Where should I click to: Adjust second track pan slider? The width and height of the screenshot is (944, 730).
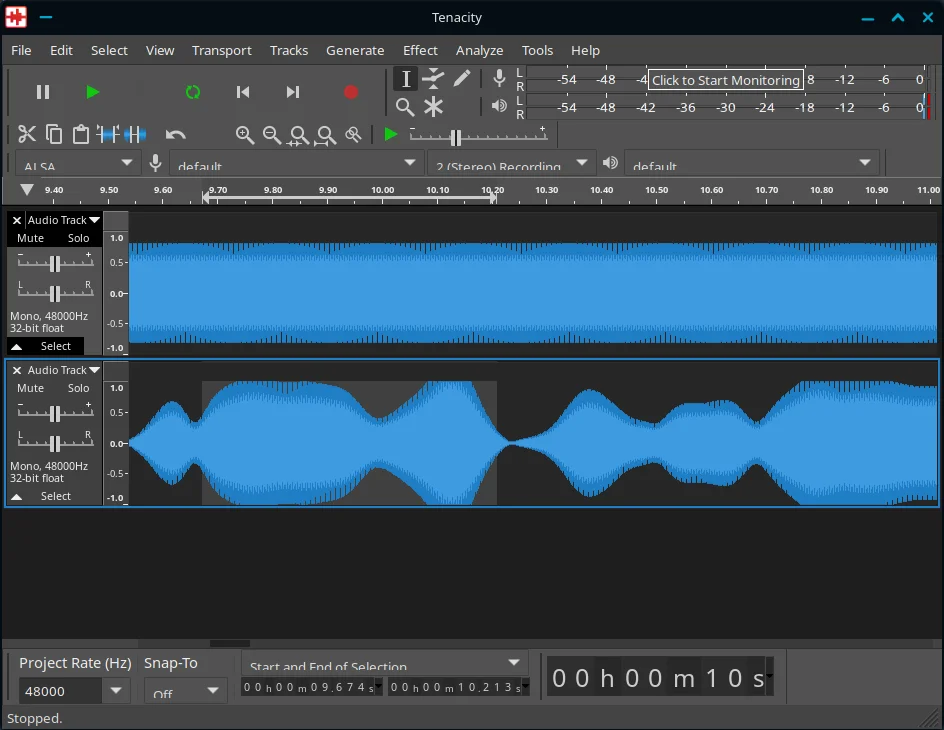(55, 443)
